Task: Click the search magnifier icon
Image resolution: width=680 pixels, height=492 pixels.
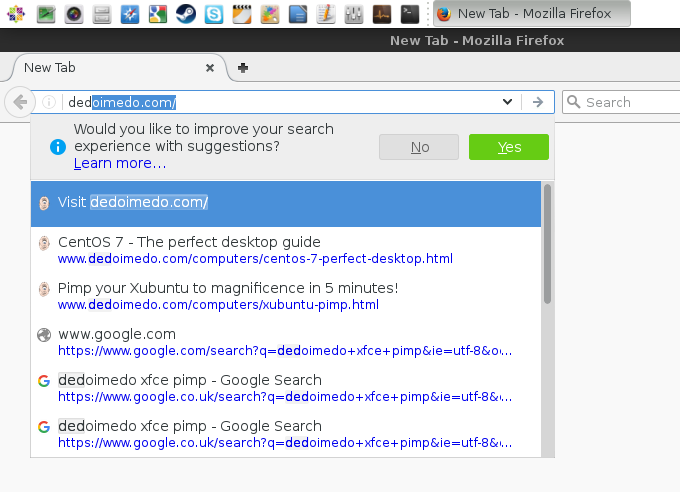Action: click(573, 102)
